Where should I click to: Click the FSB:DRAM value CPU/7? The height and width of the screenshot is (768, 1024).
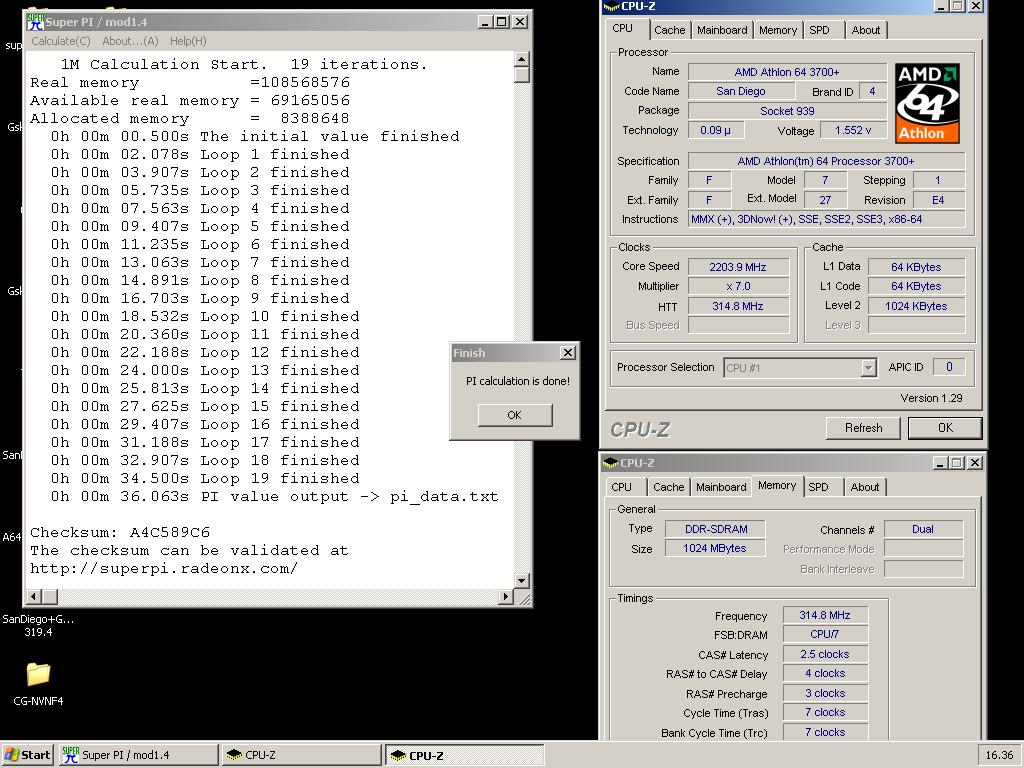[x=825, y=634]
